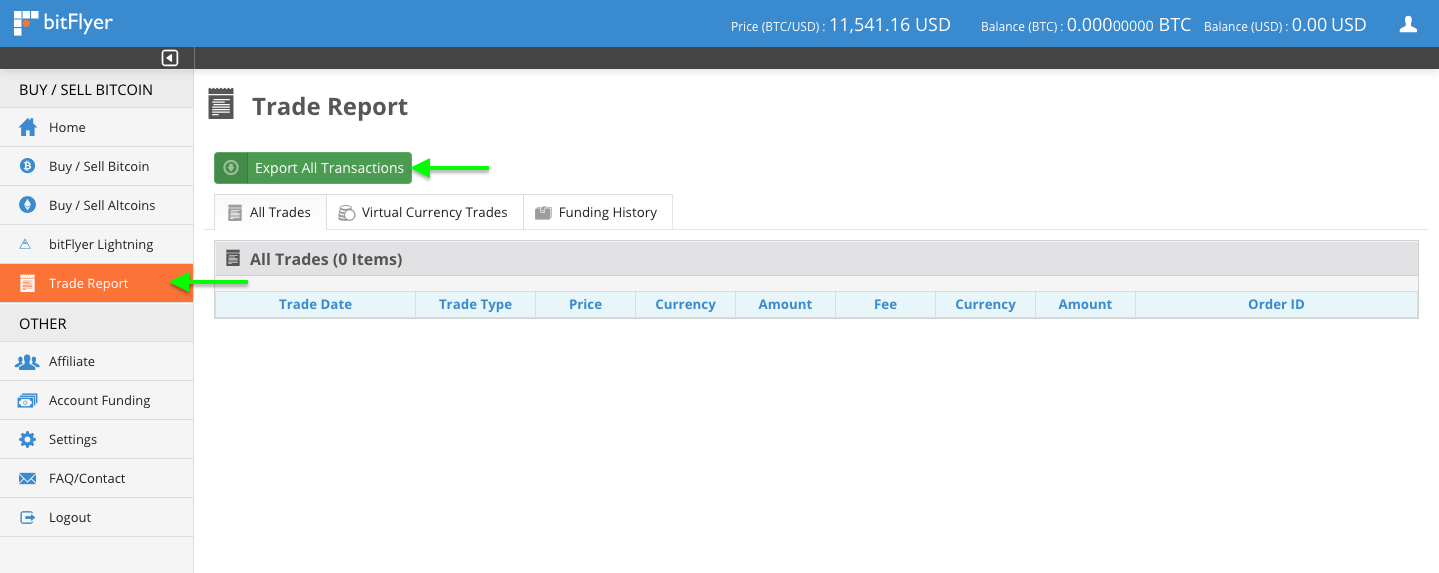Open Account Funding
1439x573 pixels.
(x=96, y=400)
